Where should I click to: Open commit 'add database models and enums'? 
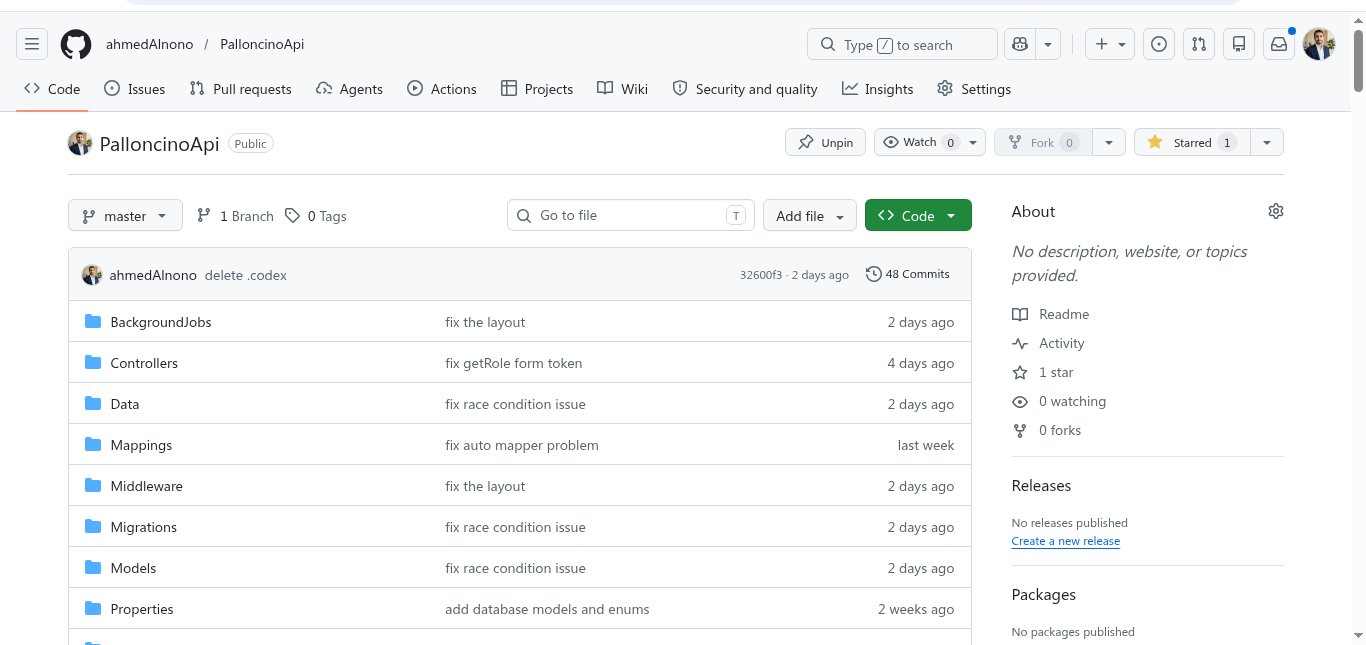547,609
